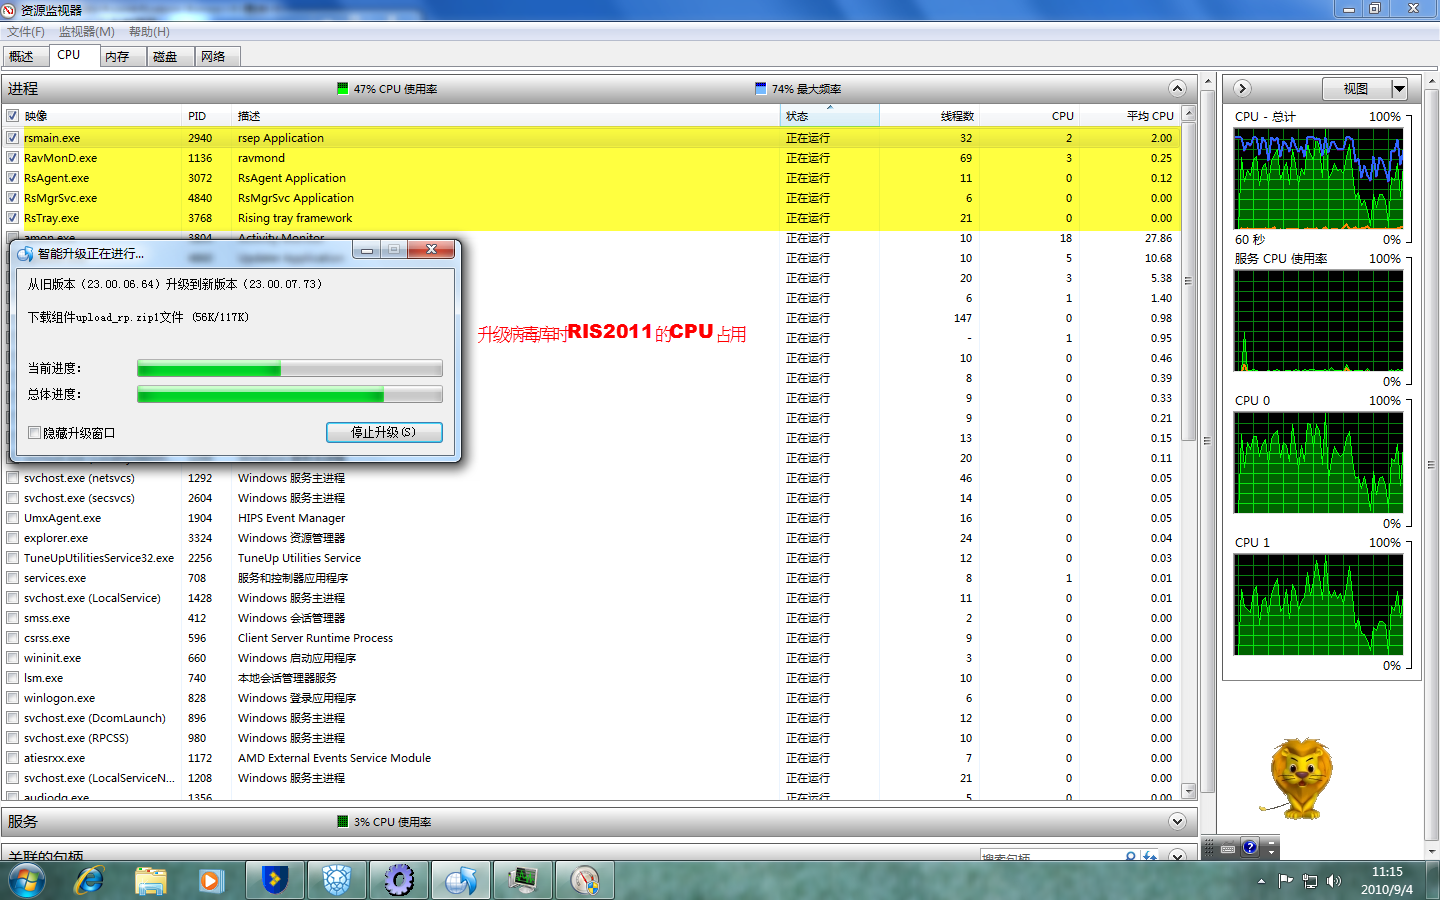Click the Stop Upgrade button
The width and height of the screenshot is (1440, 900).
click(x=384, y=432)
